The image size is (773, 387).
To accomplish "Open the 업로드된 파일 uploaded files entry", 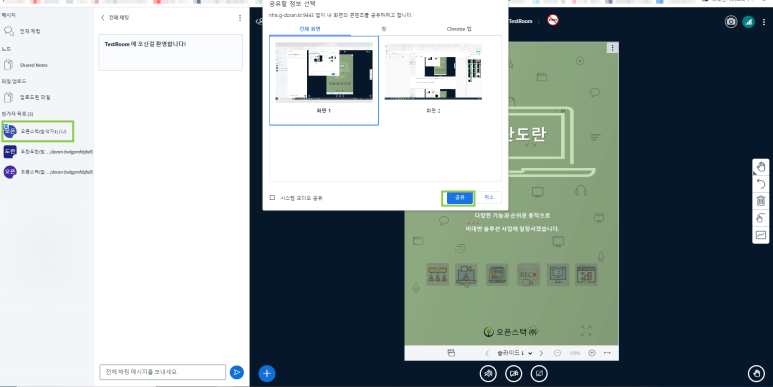I will (x=27, y=97).
